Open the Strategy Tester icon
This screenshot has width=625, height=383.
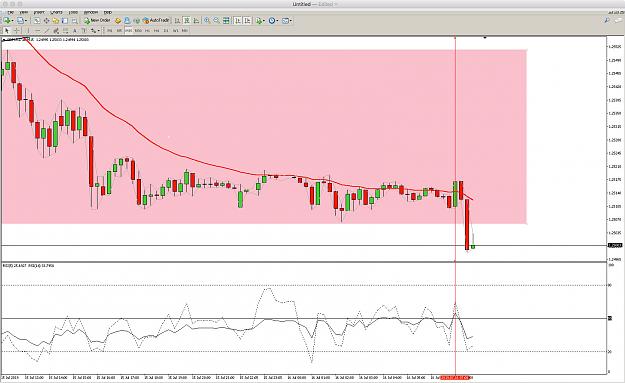(75, 20)
